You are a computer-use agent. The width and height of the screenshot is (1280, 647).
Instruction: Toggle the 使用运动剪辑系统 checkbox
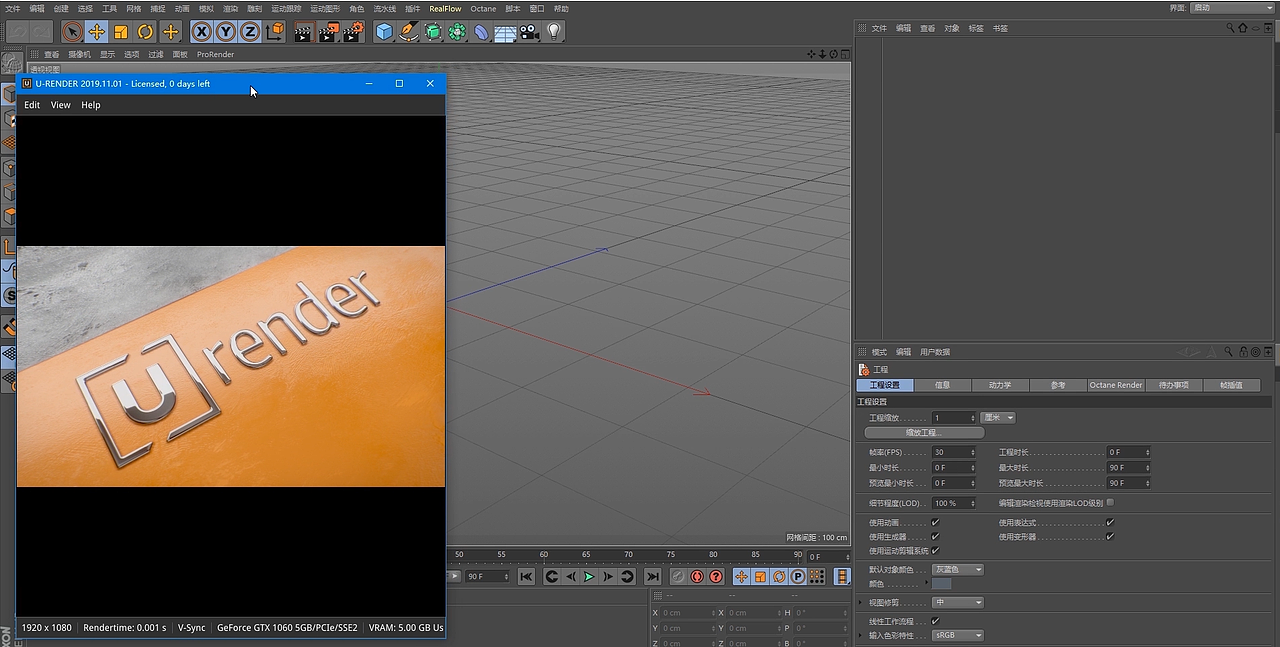point(936,551)
